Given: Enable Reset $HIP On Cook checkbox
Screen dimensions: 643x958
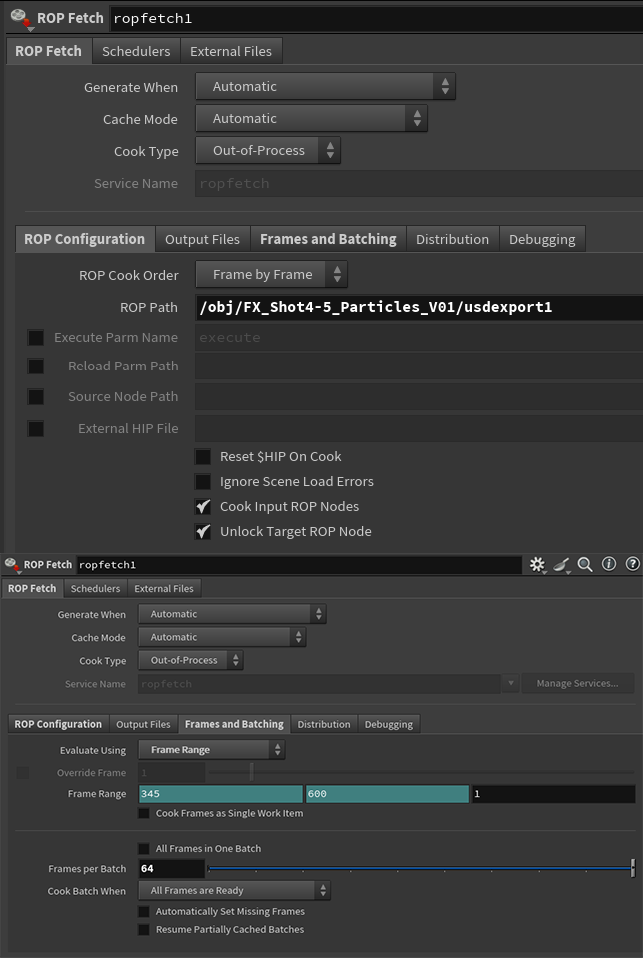Looking at the screenshot, I should click(x=203, y=457).
